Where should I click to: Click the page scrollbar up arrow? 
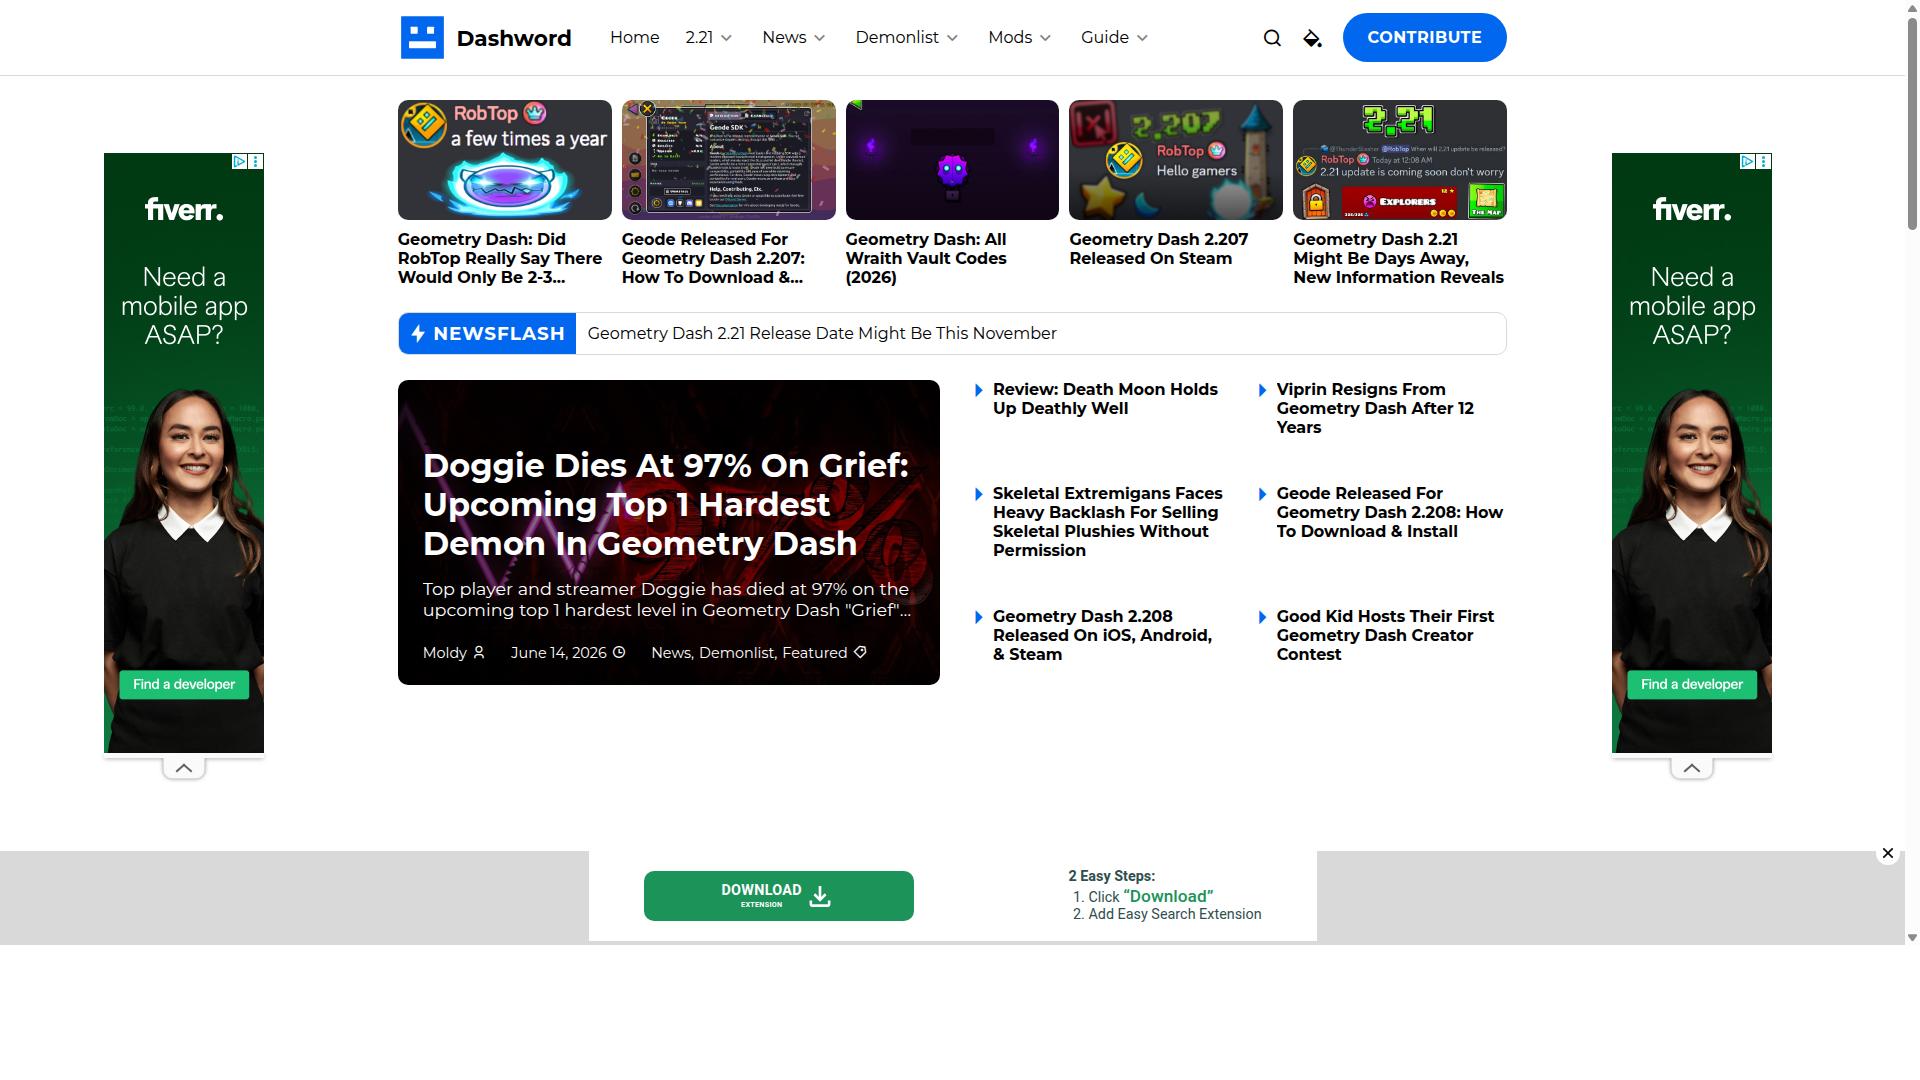click(x=1912, y=7)
